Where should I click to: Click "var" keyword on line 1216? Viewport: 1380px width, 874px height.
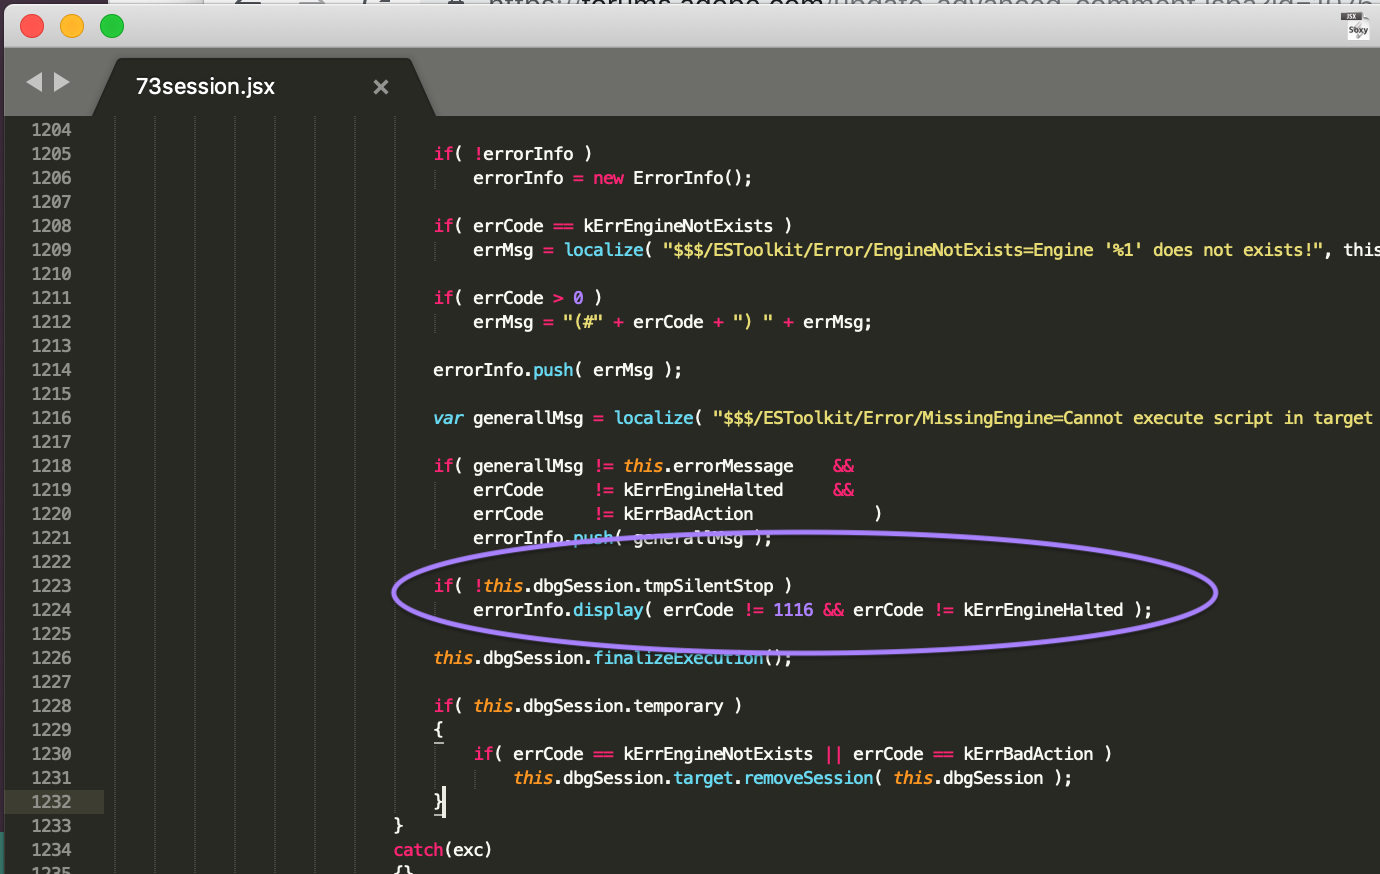(x=448, y=418)
